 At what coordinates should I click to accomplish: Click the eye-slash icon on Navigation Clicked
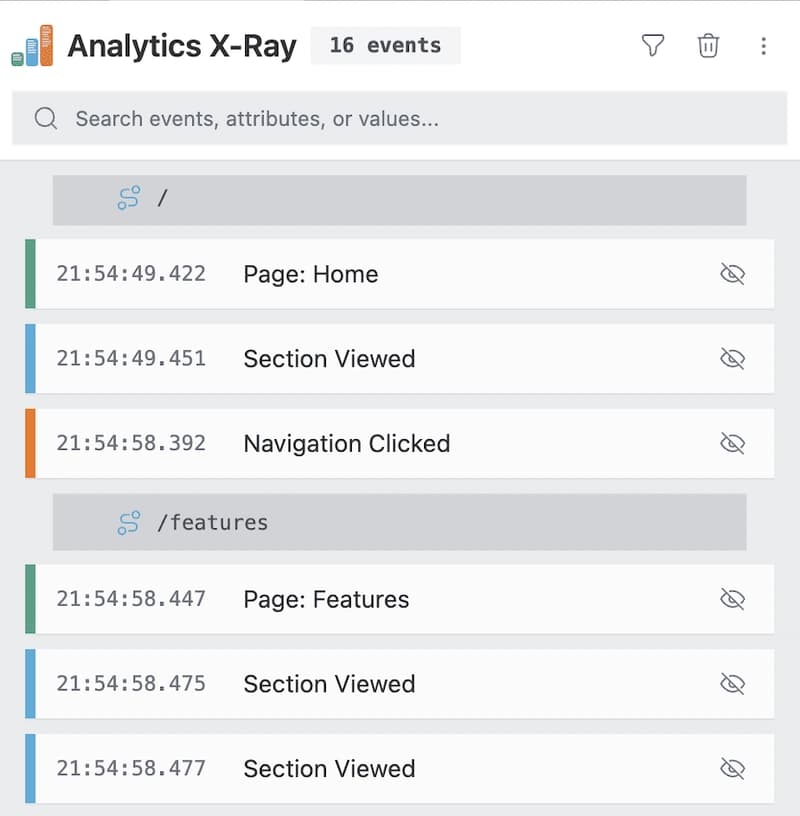[733, 444]
